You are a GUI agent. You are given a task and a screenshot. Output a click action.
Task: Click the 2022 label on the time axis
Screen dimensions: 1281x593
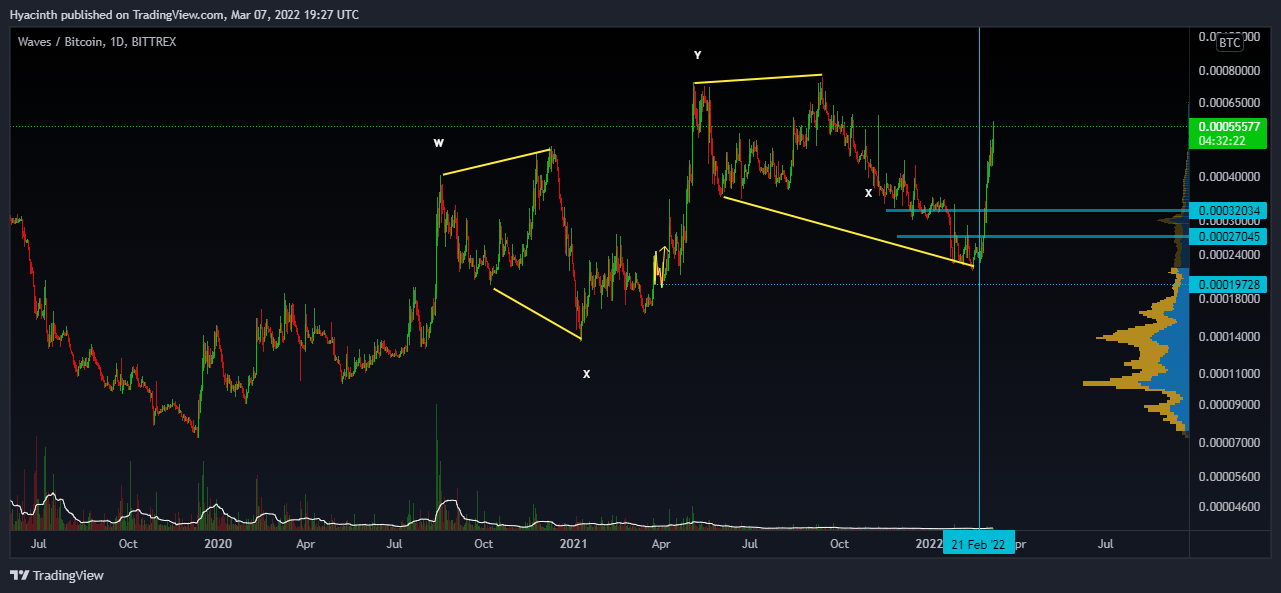tap(929, 544)
